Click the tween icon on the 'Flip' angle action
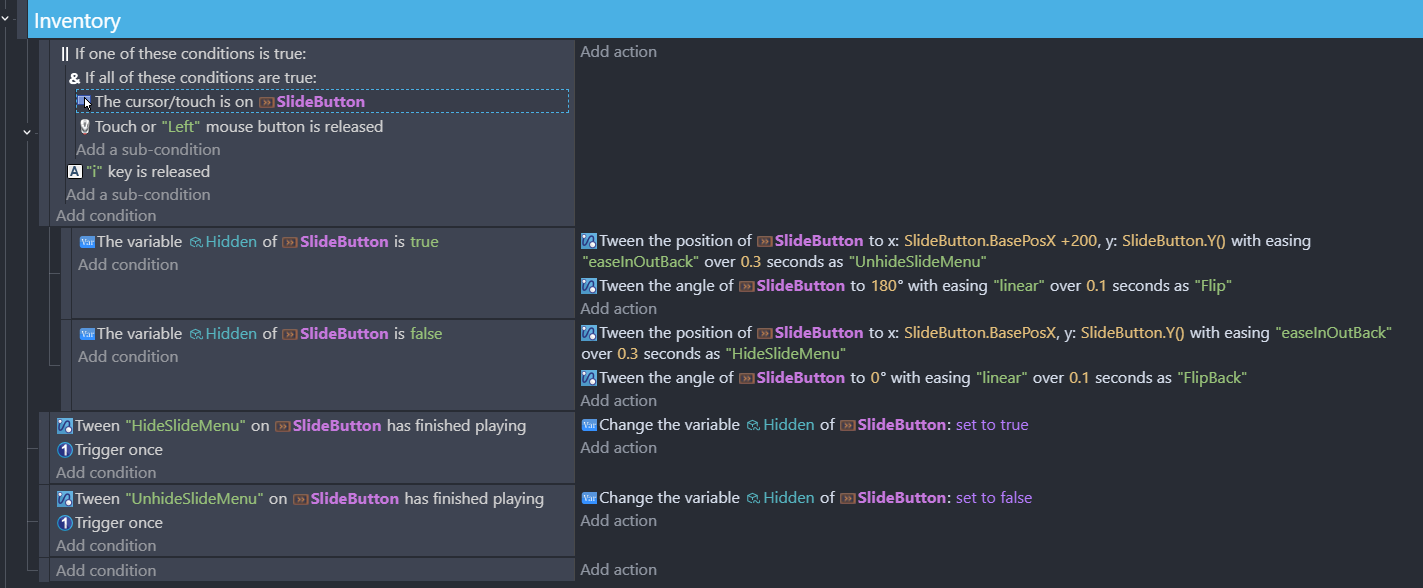Image resolution: width=1423 pixels, height=588 pixels. tap(589, 286)
